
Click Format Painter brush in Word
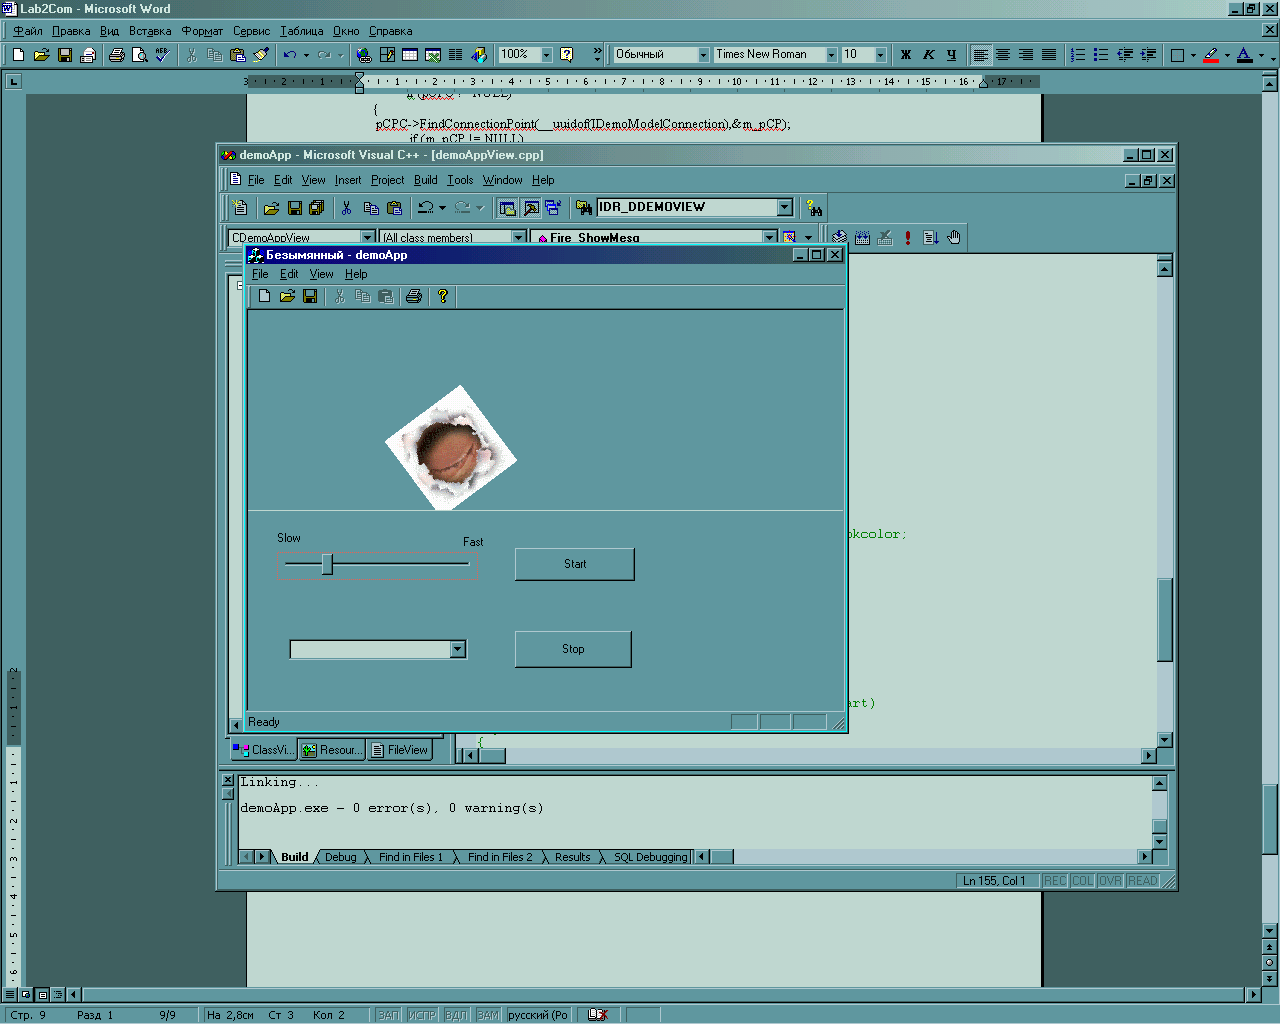point(261,55)
